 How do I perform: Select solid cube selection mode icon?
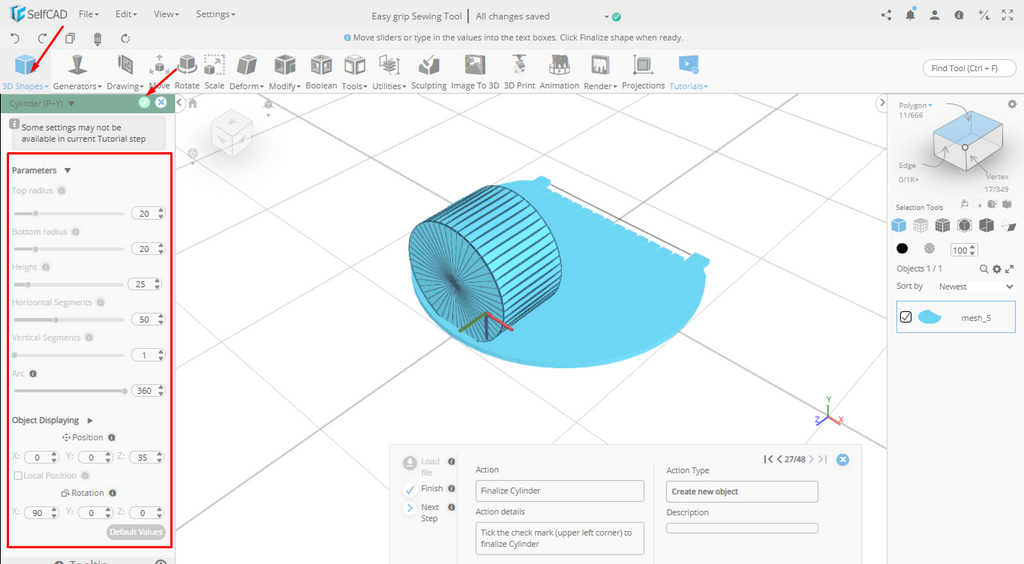899,226
